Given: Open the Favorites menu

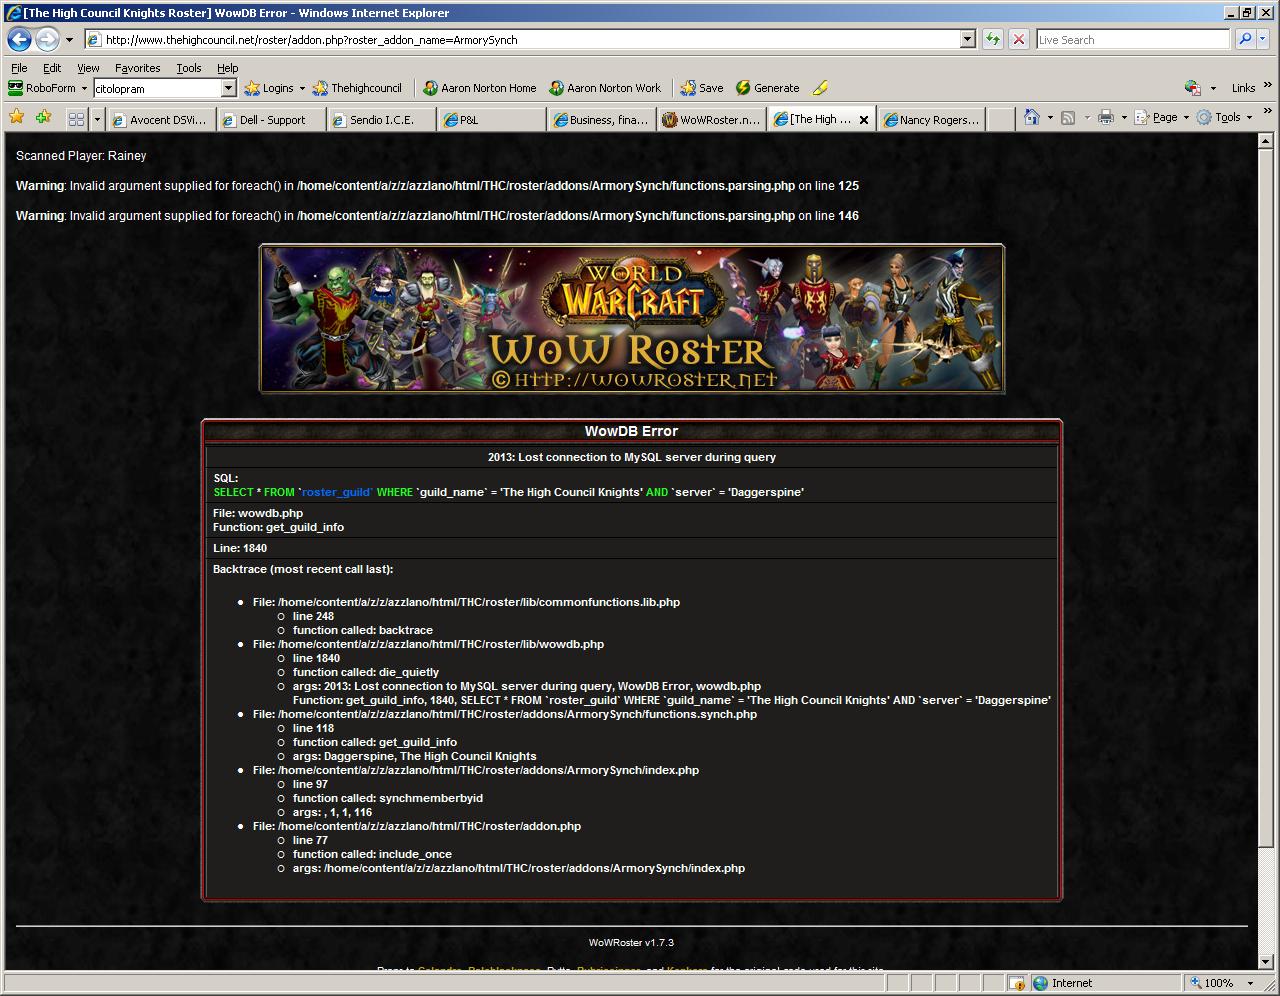Looking at the screenshot, I should (x=137, y=68).
